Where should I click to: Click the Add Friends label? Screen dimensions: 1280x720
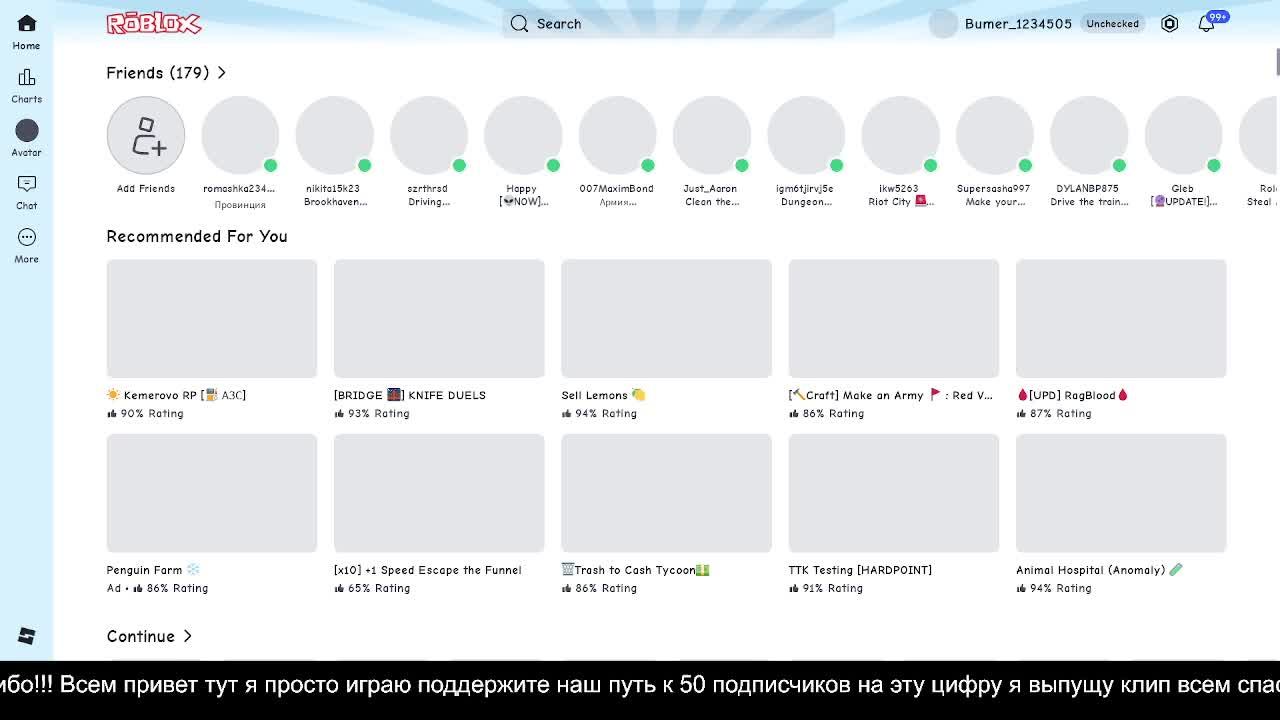146,189
